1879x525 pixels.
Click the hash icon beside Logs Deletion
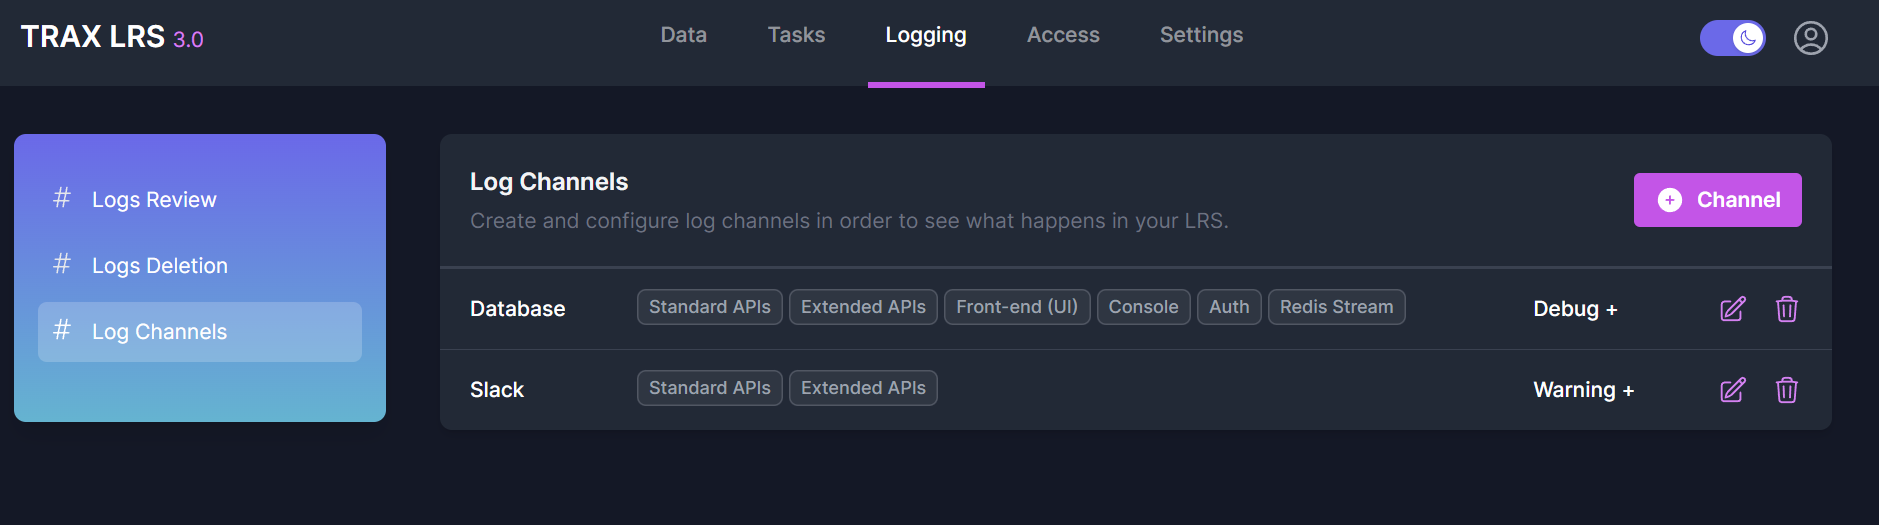point(62,264)
